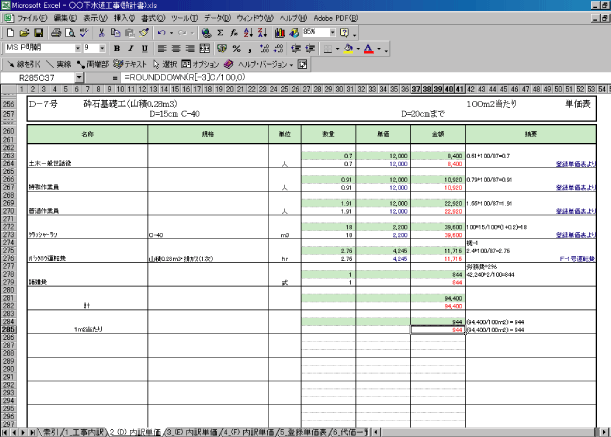
Task: Sort descending Z to A
Action: 262,33
